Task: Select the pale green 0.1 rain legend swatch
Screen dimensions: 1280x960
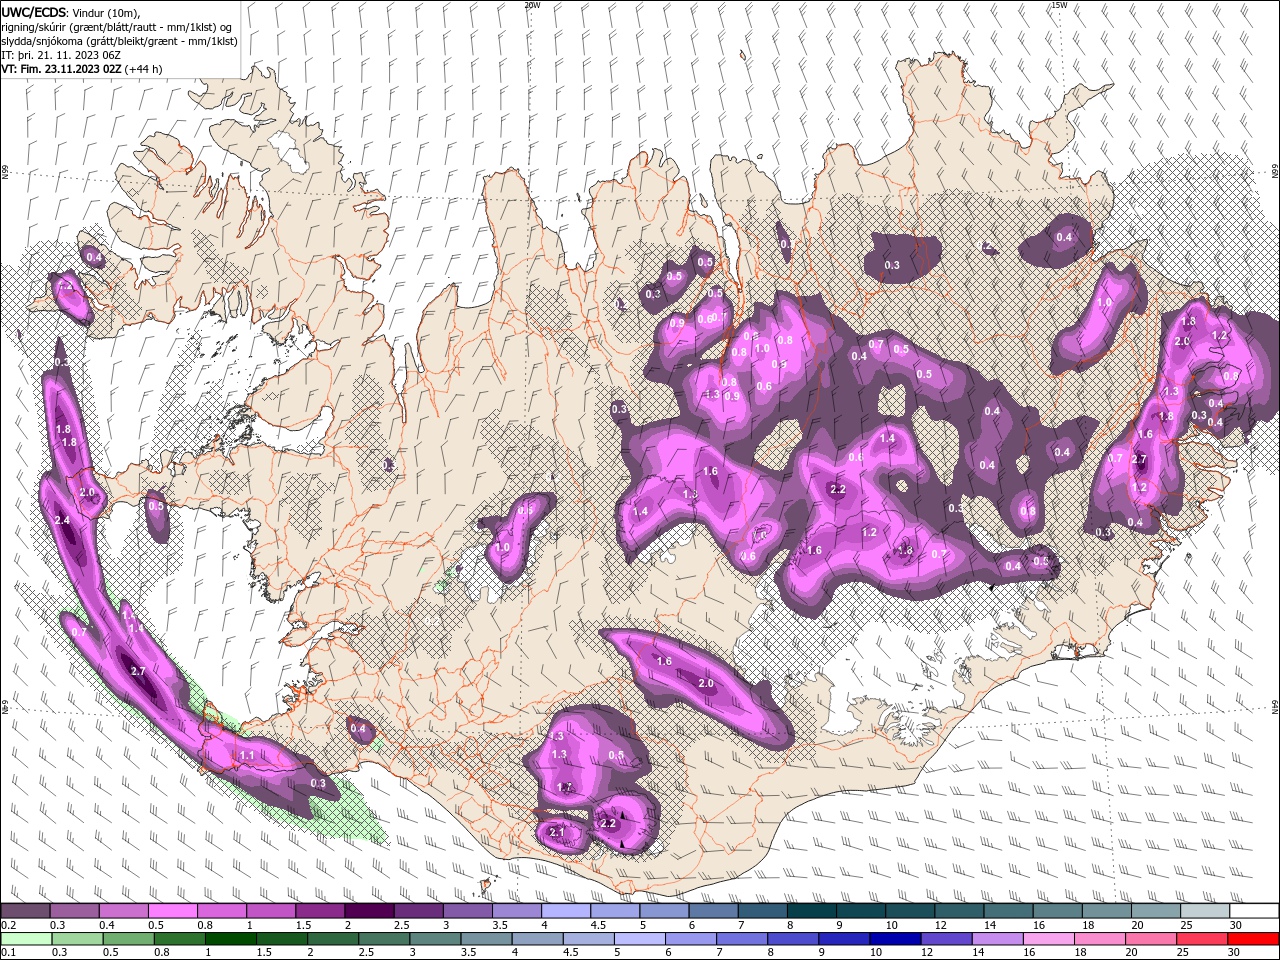Action: click(x=24, y=938)
